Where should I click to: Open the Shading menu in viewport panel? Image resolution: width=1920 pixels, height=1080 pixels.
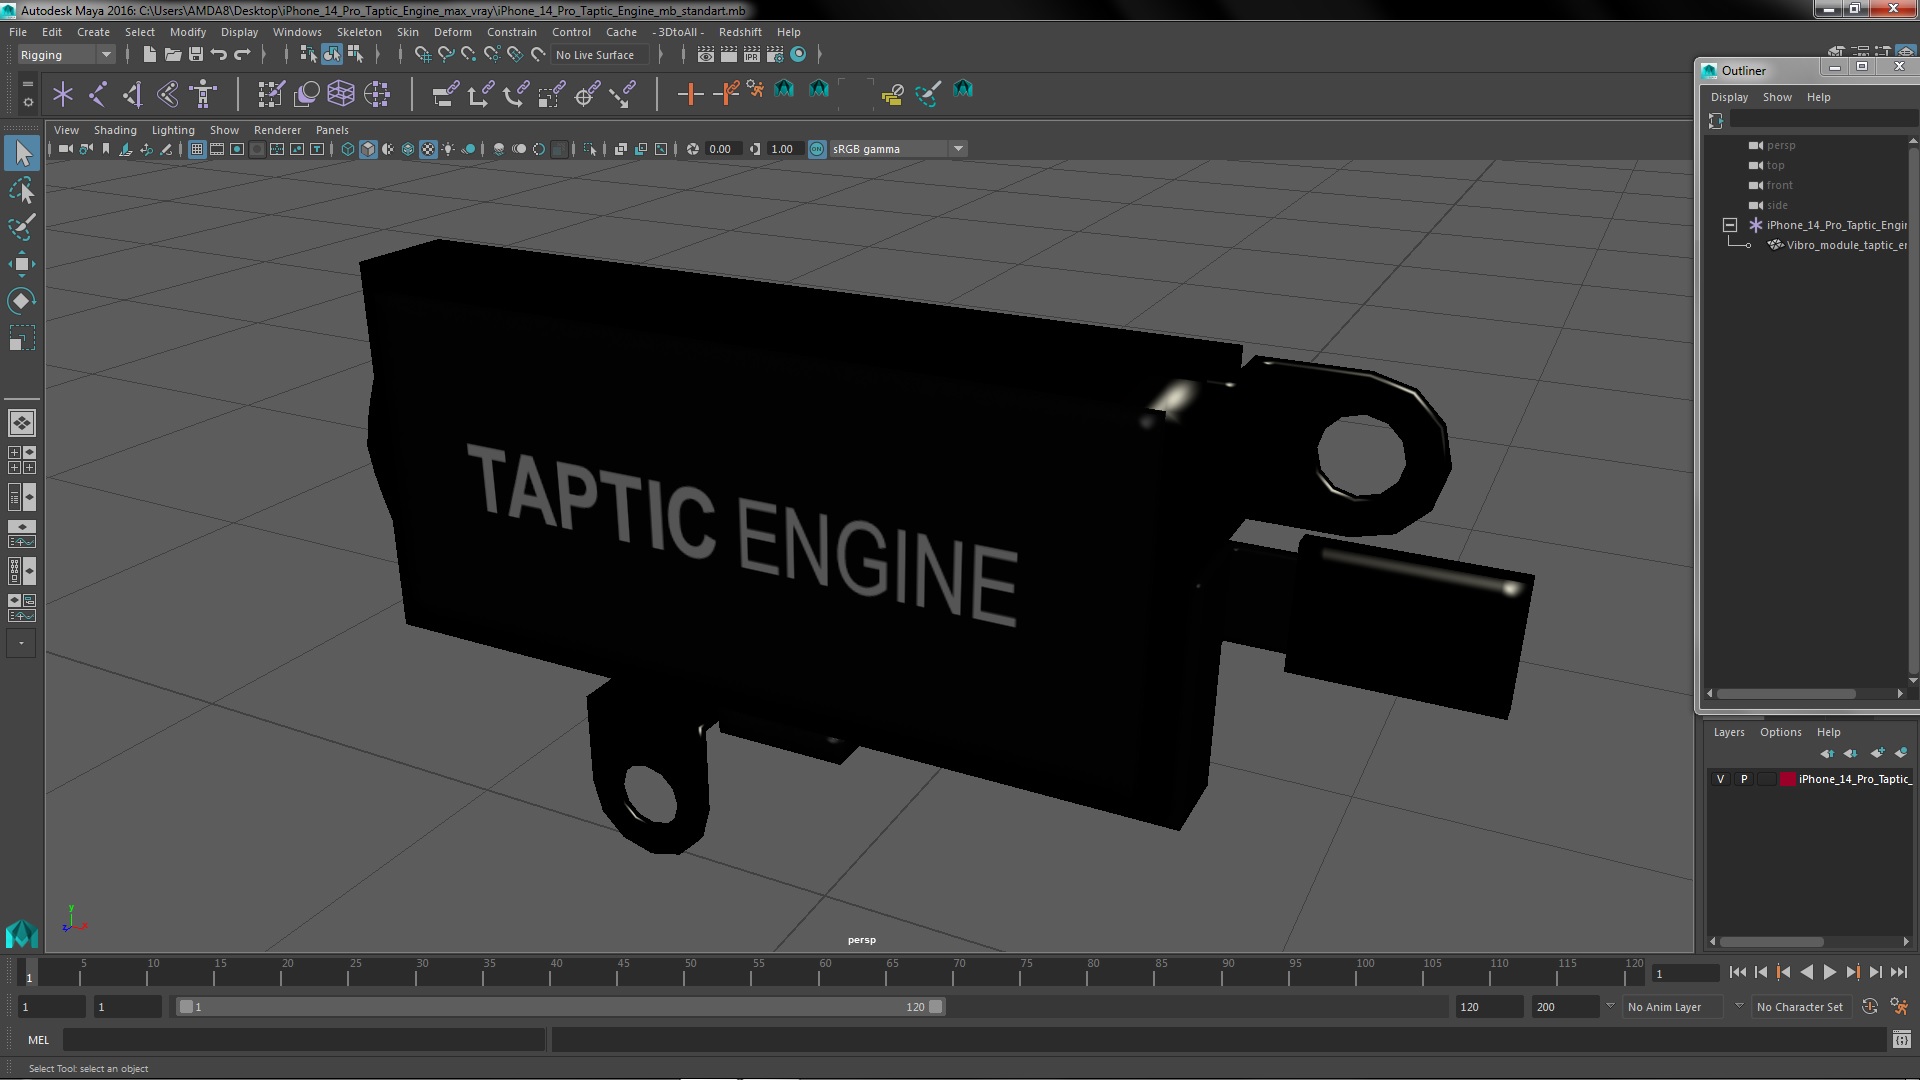tap(115, 130)
